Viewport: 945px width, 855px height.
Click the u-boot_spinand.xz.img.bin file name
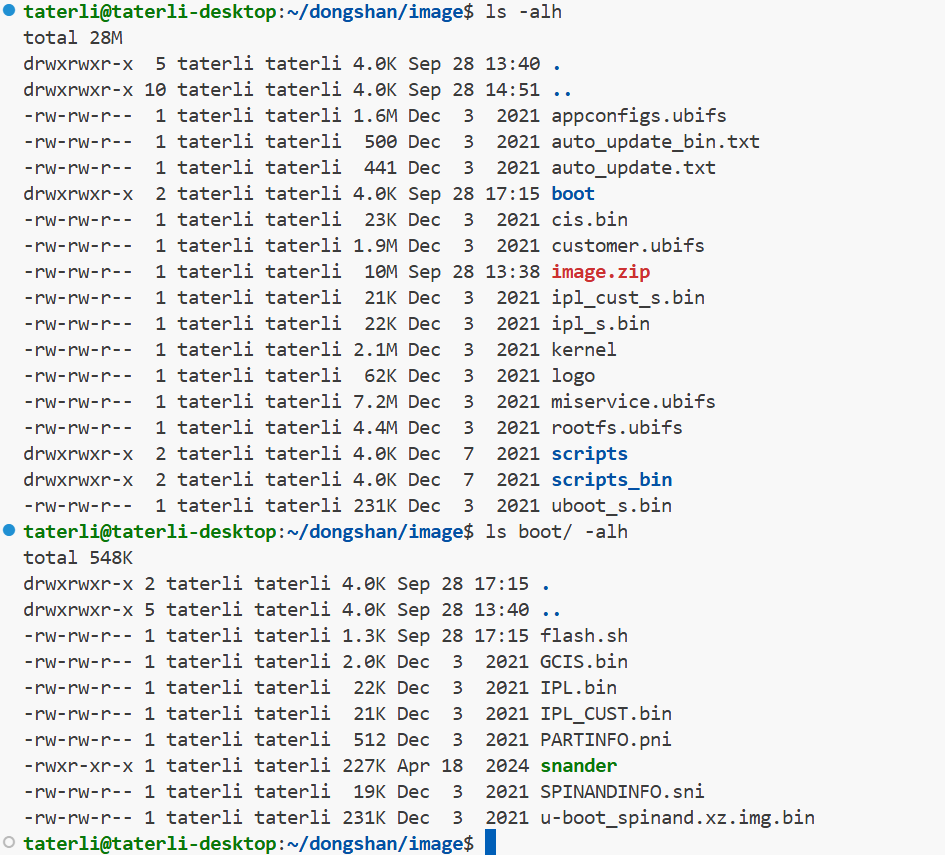coord(677,817)
